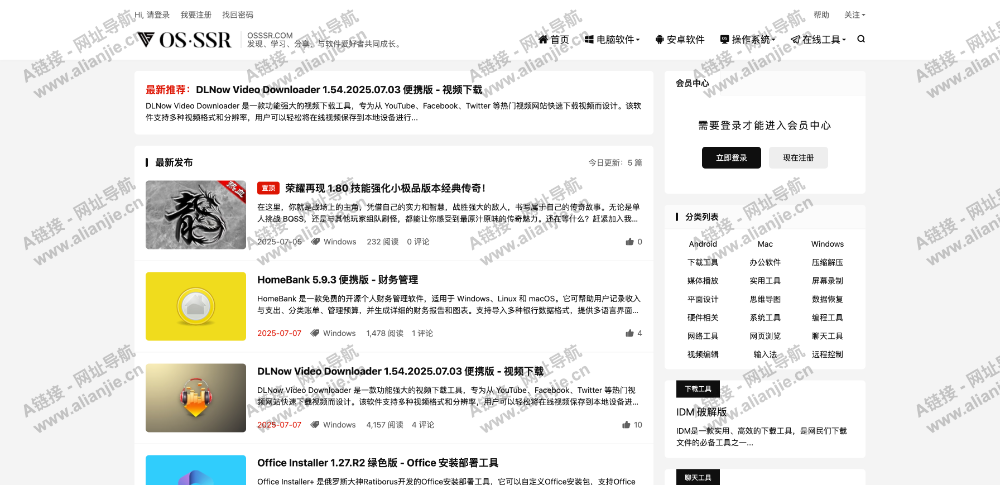Click the black 聊天工具 tag label
Image resolution: width=1000 pixels, height=485 pixels.
[x=698, y=477]
